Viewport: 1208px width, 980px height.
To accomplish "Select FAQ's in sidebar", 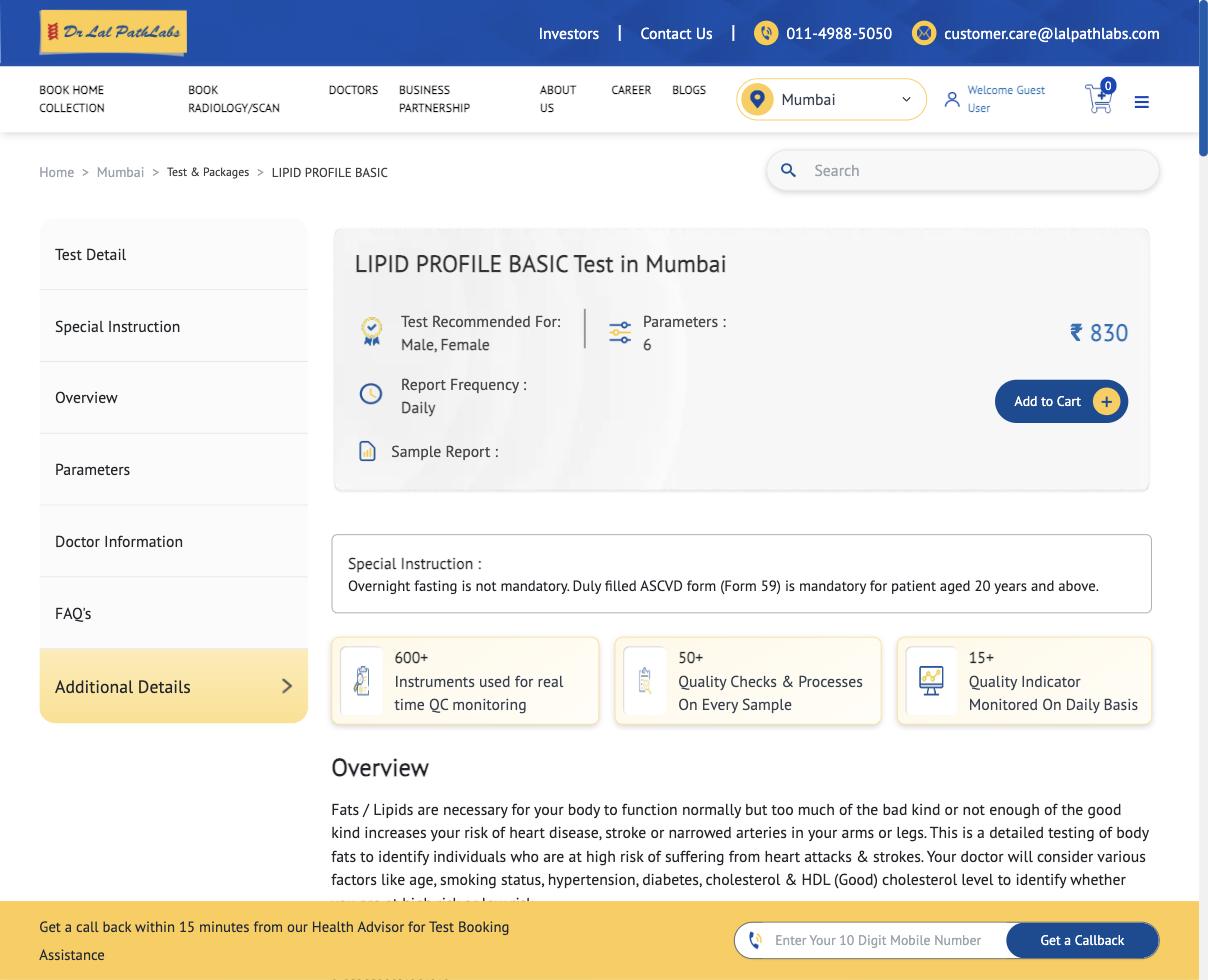I will coord(173,613).
